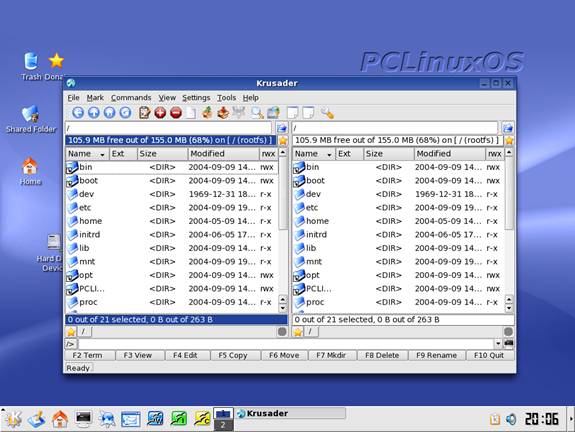Click the unpack archive toolbar icon
The height and width of the screenshot is (432, 575).
223,113
